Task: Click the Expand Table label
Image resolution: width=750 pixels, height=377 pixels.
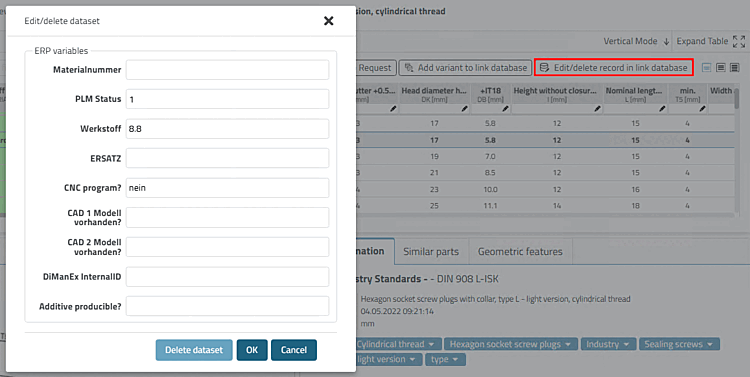Action: click(702, 41)
